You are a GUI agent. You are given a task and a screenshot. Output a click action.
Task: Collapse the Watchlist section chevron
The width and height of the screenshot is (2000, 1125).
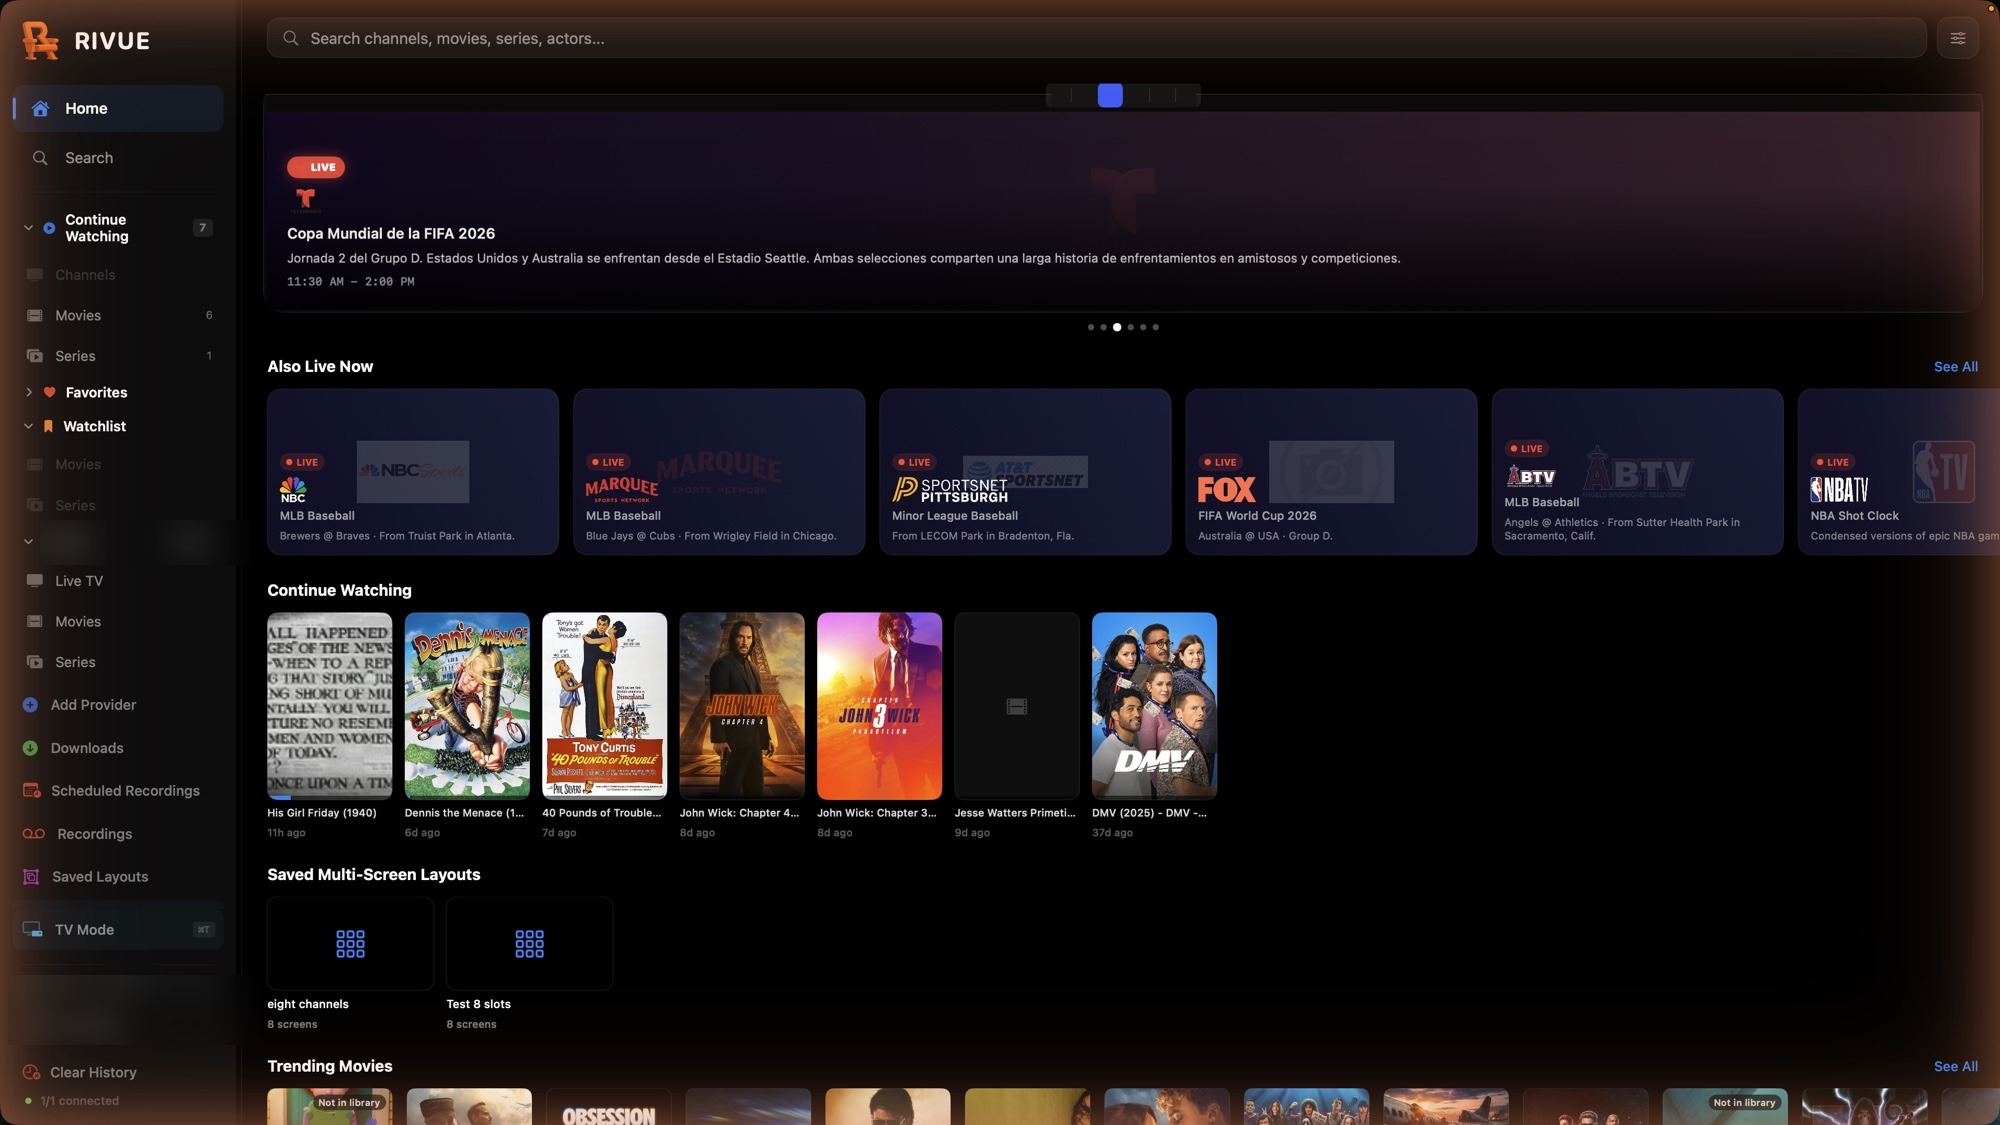point(28,426)
